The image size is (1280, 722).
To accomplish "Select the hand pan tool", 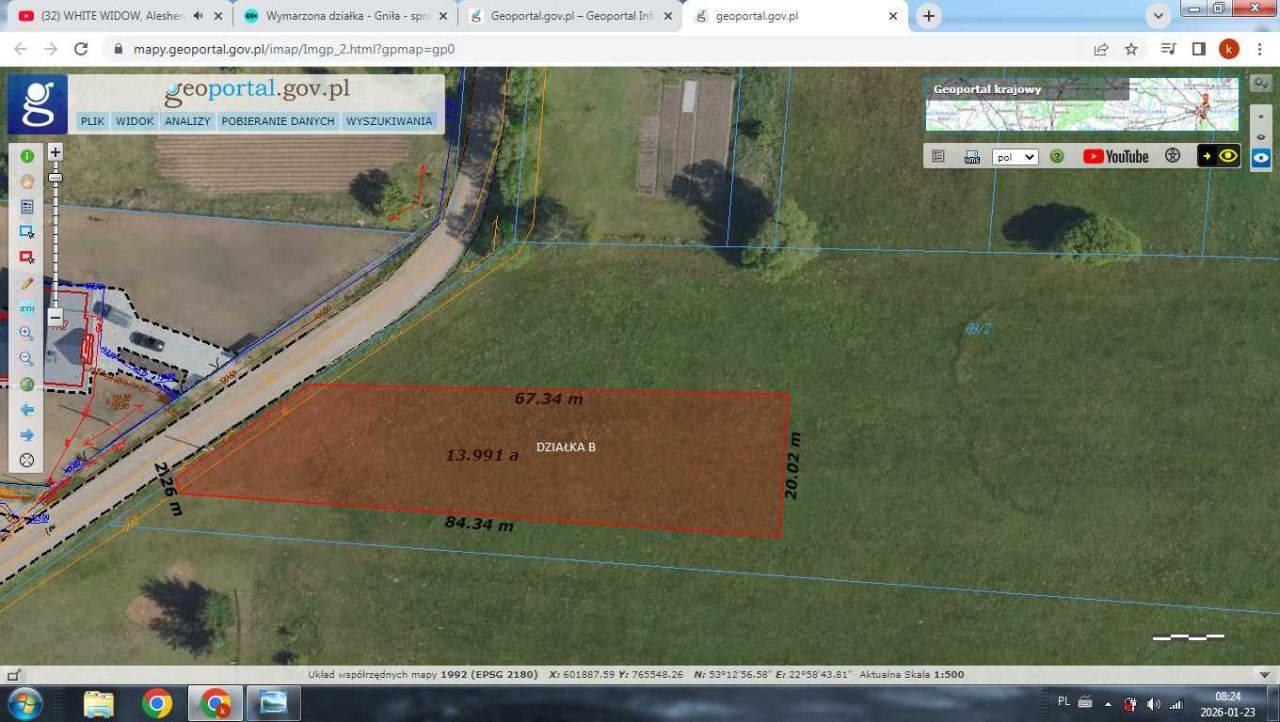I will coord(27,181).
